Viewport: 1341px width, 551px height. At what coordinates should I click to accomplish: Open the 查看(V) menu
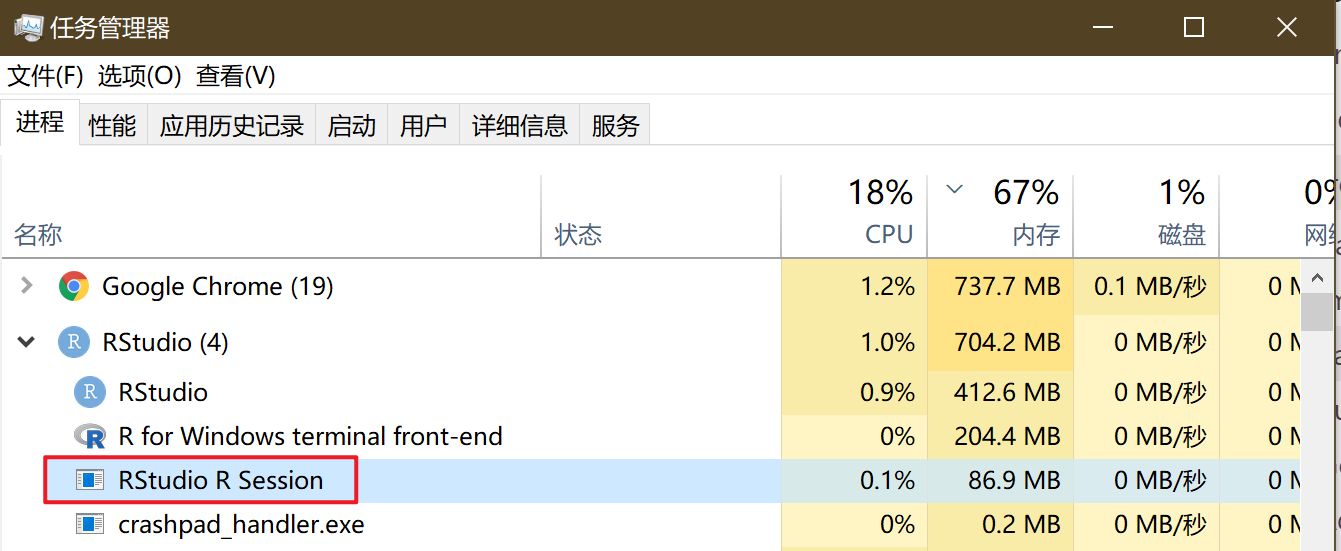[235, 76]
